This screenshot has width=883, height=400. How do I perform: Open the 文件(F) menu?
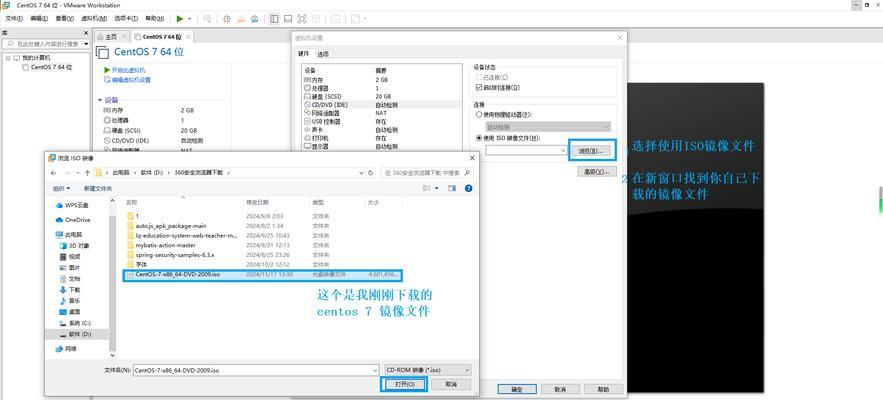pyautogui.click(x=14, y=19)
